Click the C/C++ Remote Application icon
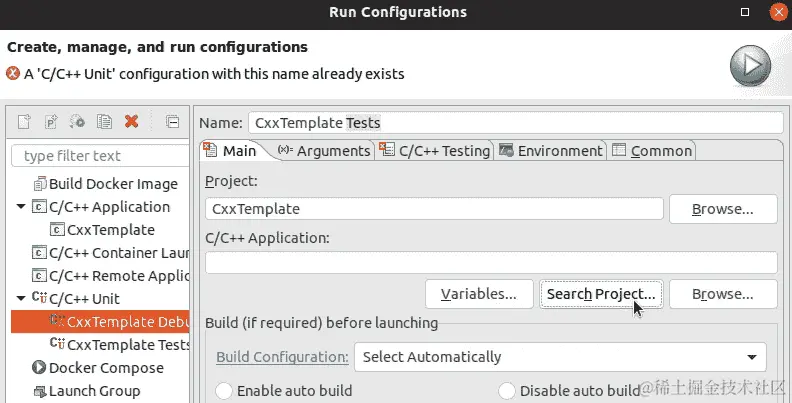Image resolution: width=792 pixels, height=403 pixels. (x=39, y=276)
